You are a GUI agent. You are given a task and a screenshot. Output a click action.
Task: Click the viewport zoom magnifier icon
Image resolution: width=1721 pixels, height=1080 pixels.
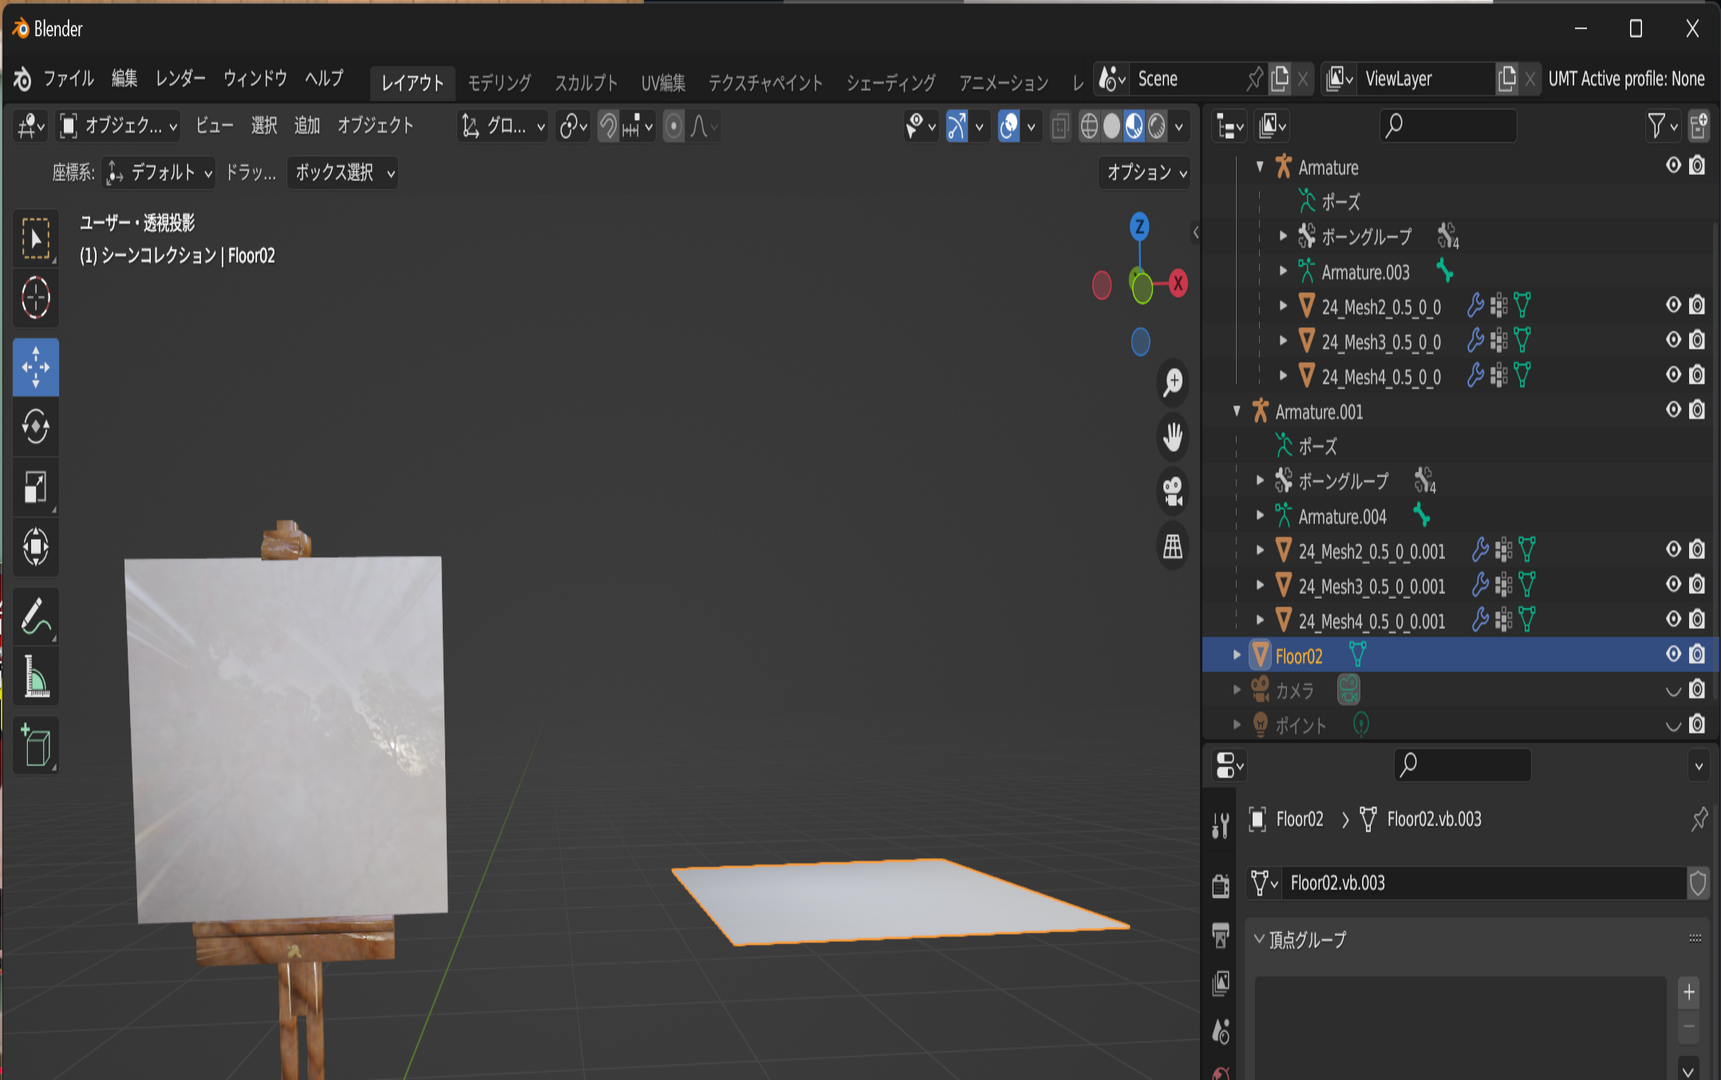1173,382
